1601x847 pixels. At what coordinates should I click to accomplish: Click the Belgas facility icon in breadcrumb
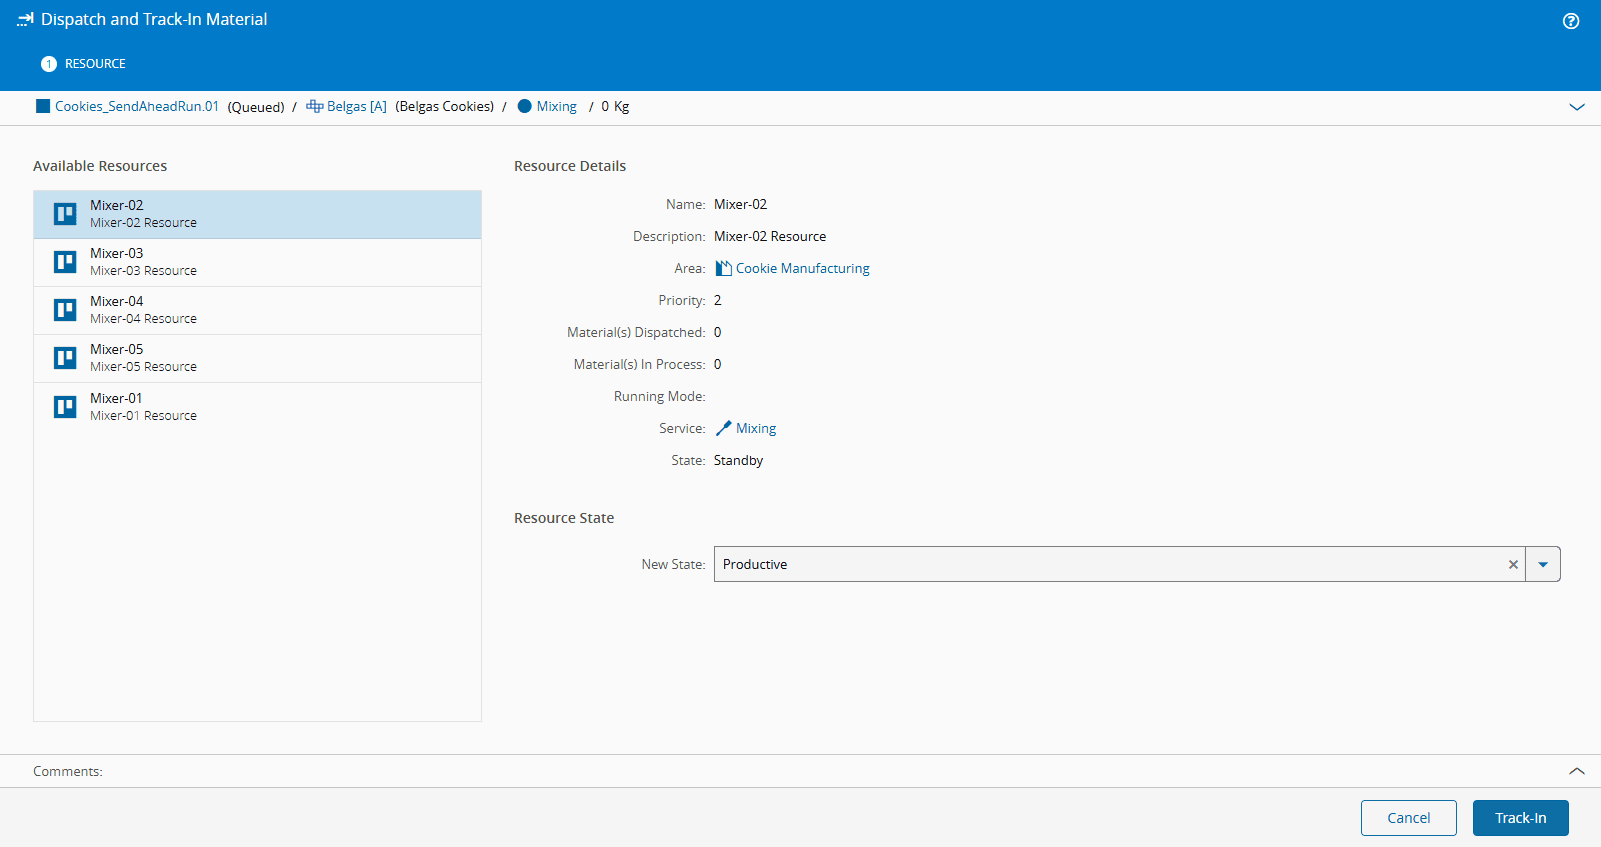[x=314, y=107]
